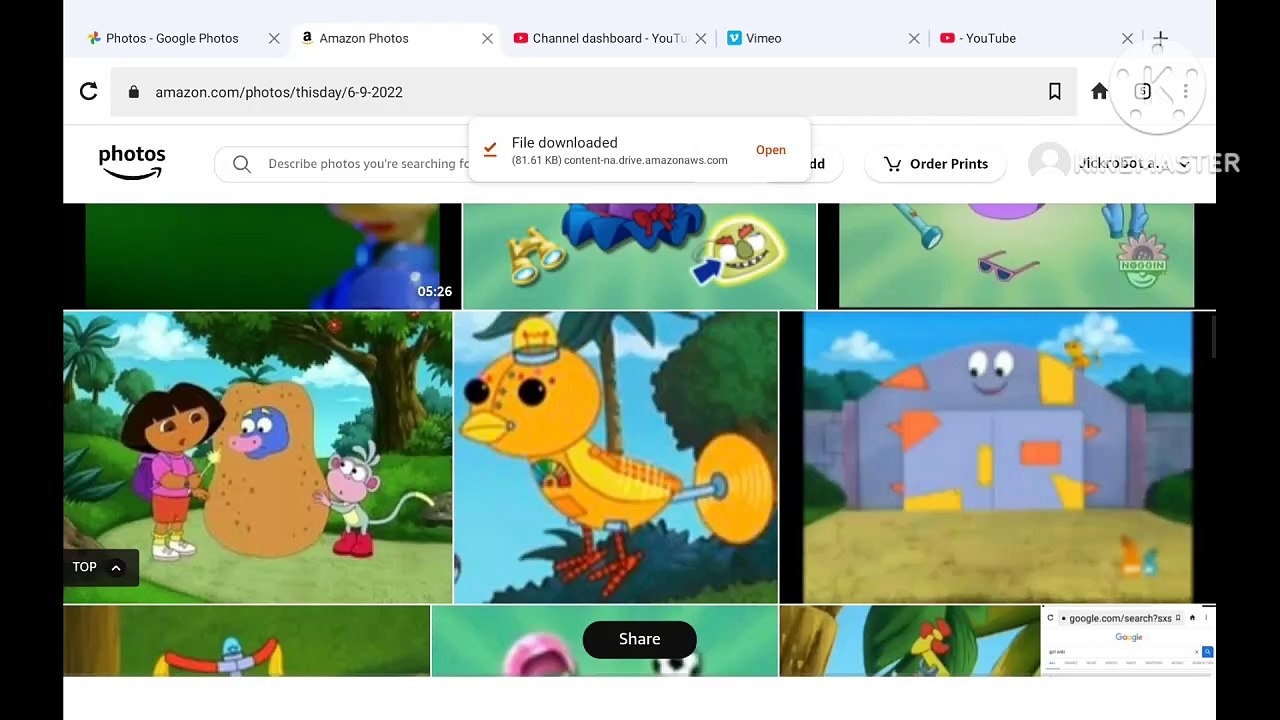Close the Channel dashboard YouTube tab
Image resolution: width=1280 pixels, height=720 pixels.
(x=701, y=38)
